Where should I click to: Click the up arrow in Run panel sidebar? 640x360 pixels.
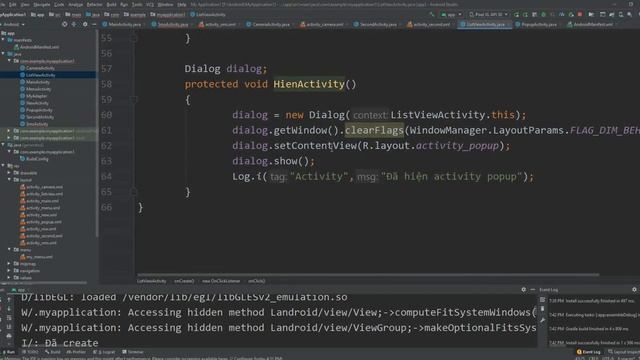pyautogui.click(x=9, y=299)
